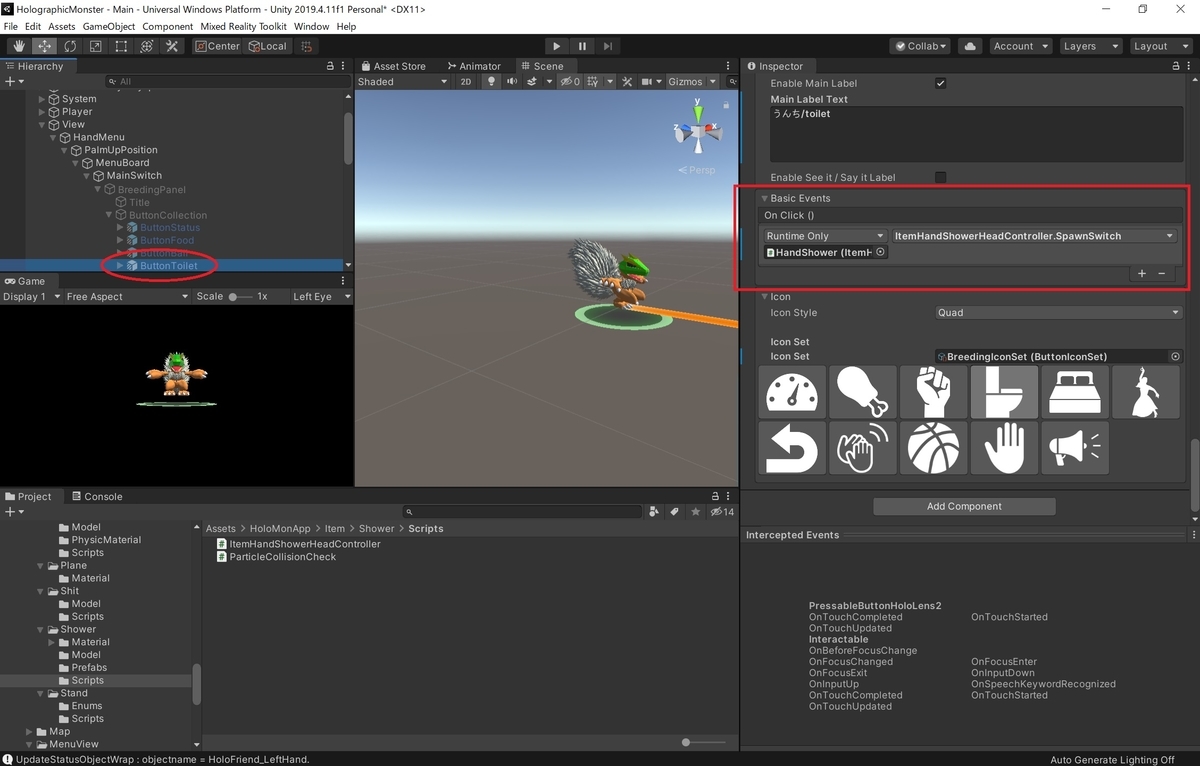
Task: Toggle Enable See it / Say it Label
Action: pos(940,177)
